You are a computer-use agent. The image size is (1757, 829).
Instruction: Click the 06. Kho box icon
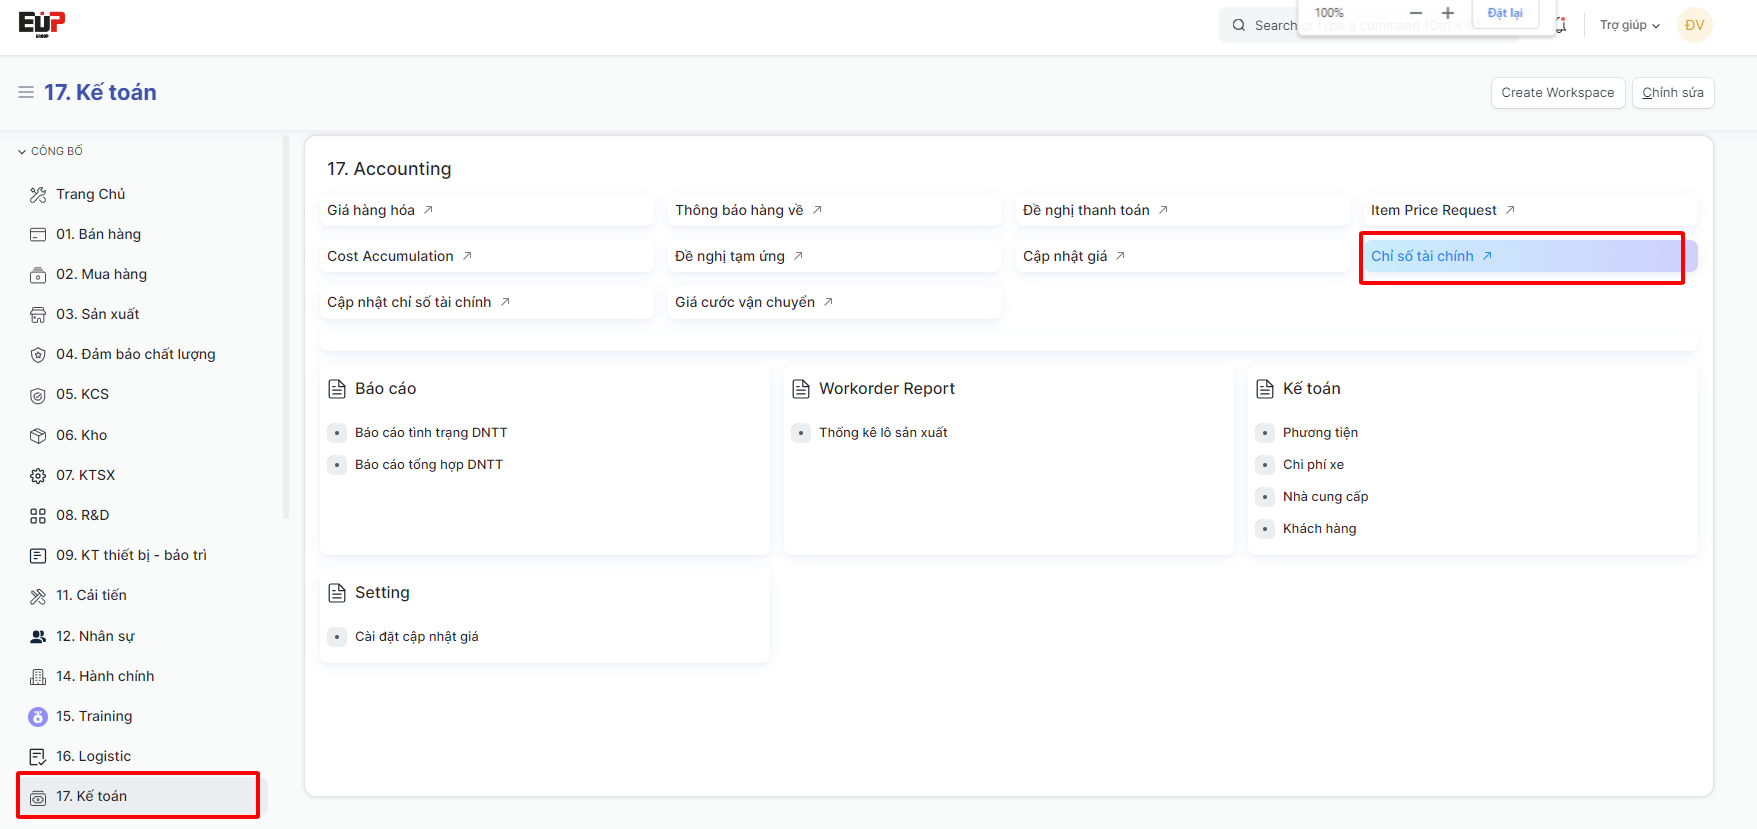tap(38, 436)
